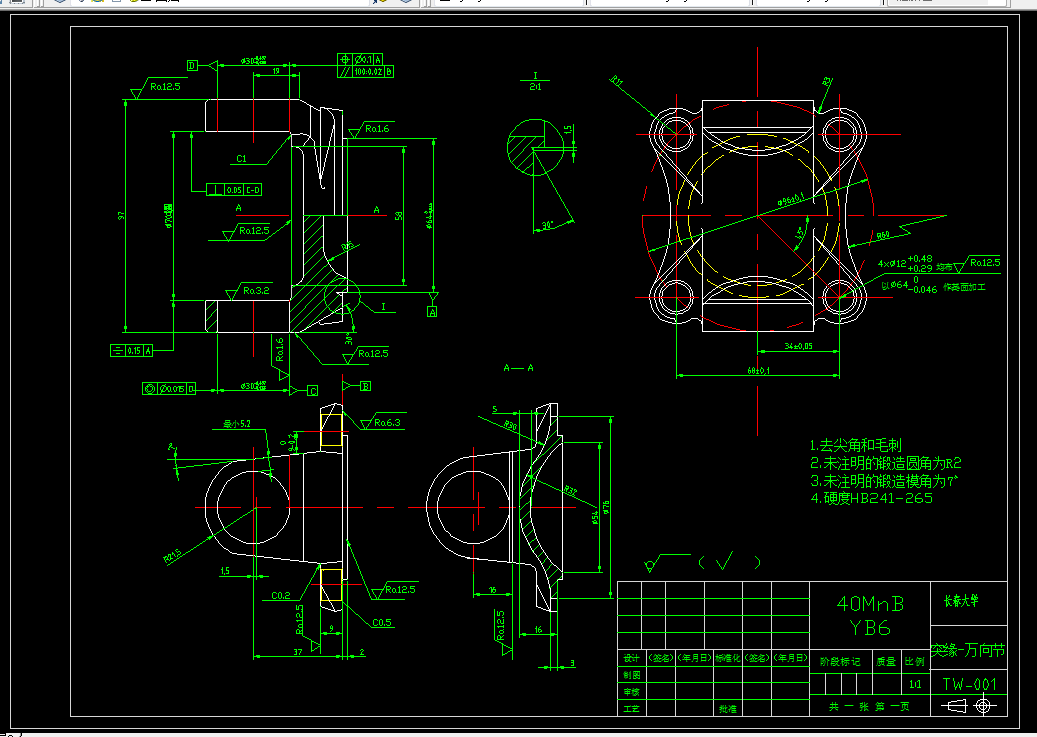Screen dimensions: 1037x737
Task: Select the 设计 row label
Action: tap(632, 658)
